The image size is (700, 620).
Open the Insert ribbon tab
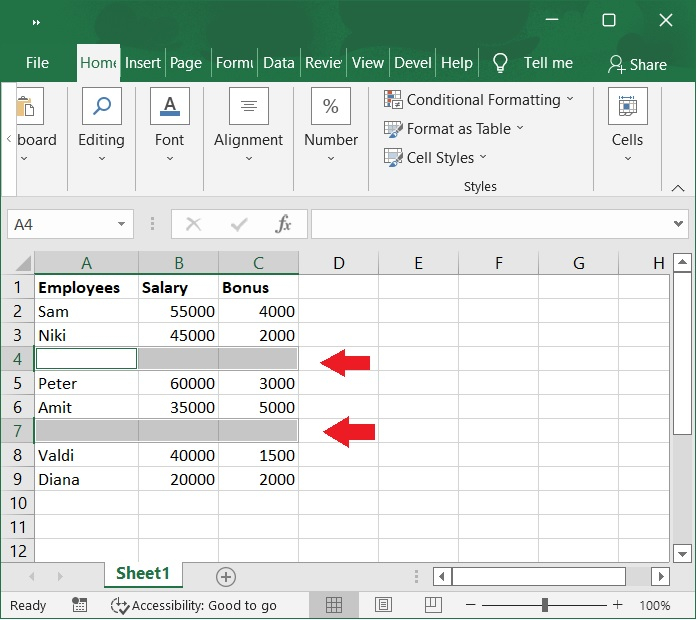pyautogui.click(x=142, y=62)
